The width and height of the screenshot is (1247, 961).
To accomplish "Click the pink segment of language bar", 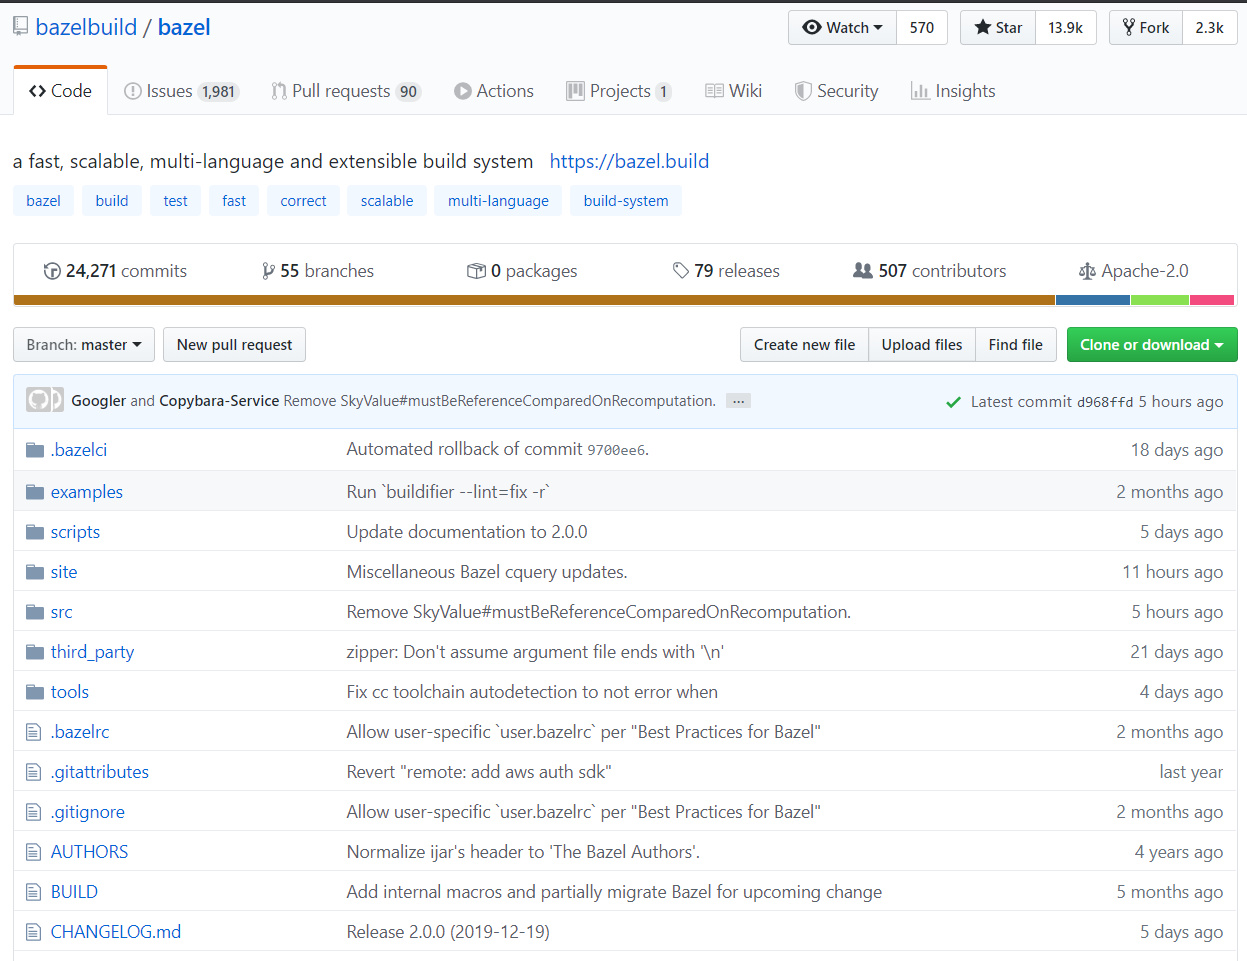I will click(x=1211, y=300).
